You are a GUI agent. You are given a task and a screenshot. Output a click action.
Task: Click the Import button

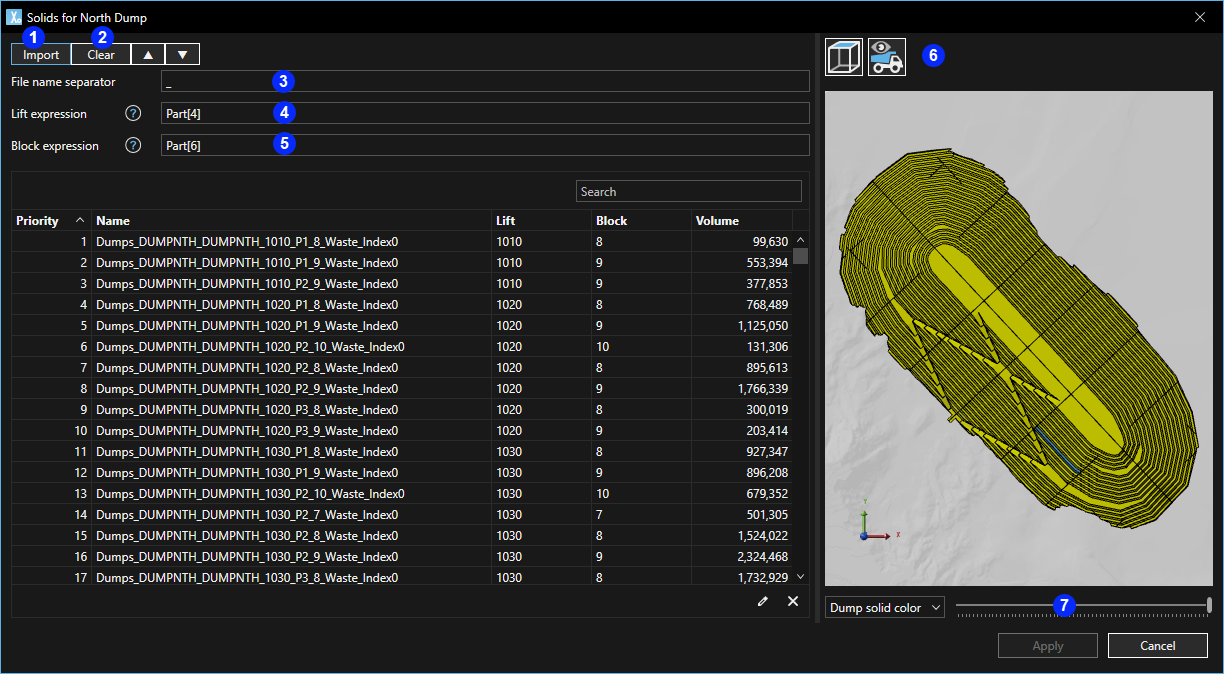tap(41, 55)
